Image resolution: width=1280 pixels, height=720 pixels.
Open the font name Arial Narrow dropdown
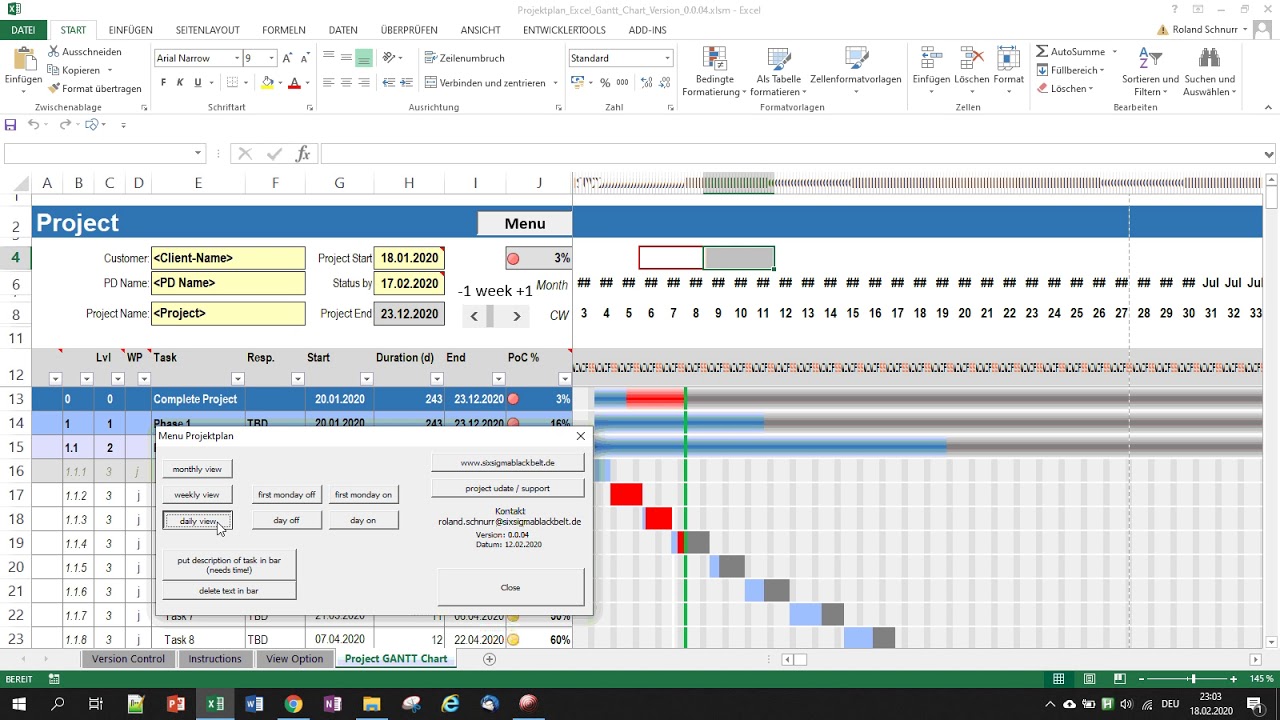[237, 58]
